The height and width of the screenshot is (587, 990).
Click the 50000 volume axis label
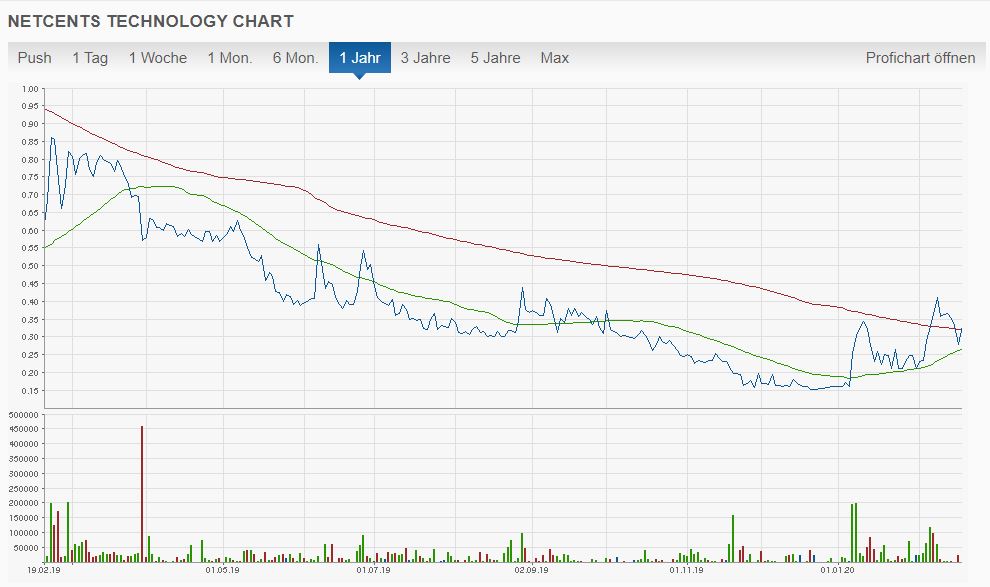[25, 548]
